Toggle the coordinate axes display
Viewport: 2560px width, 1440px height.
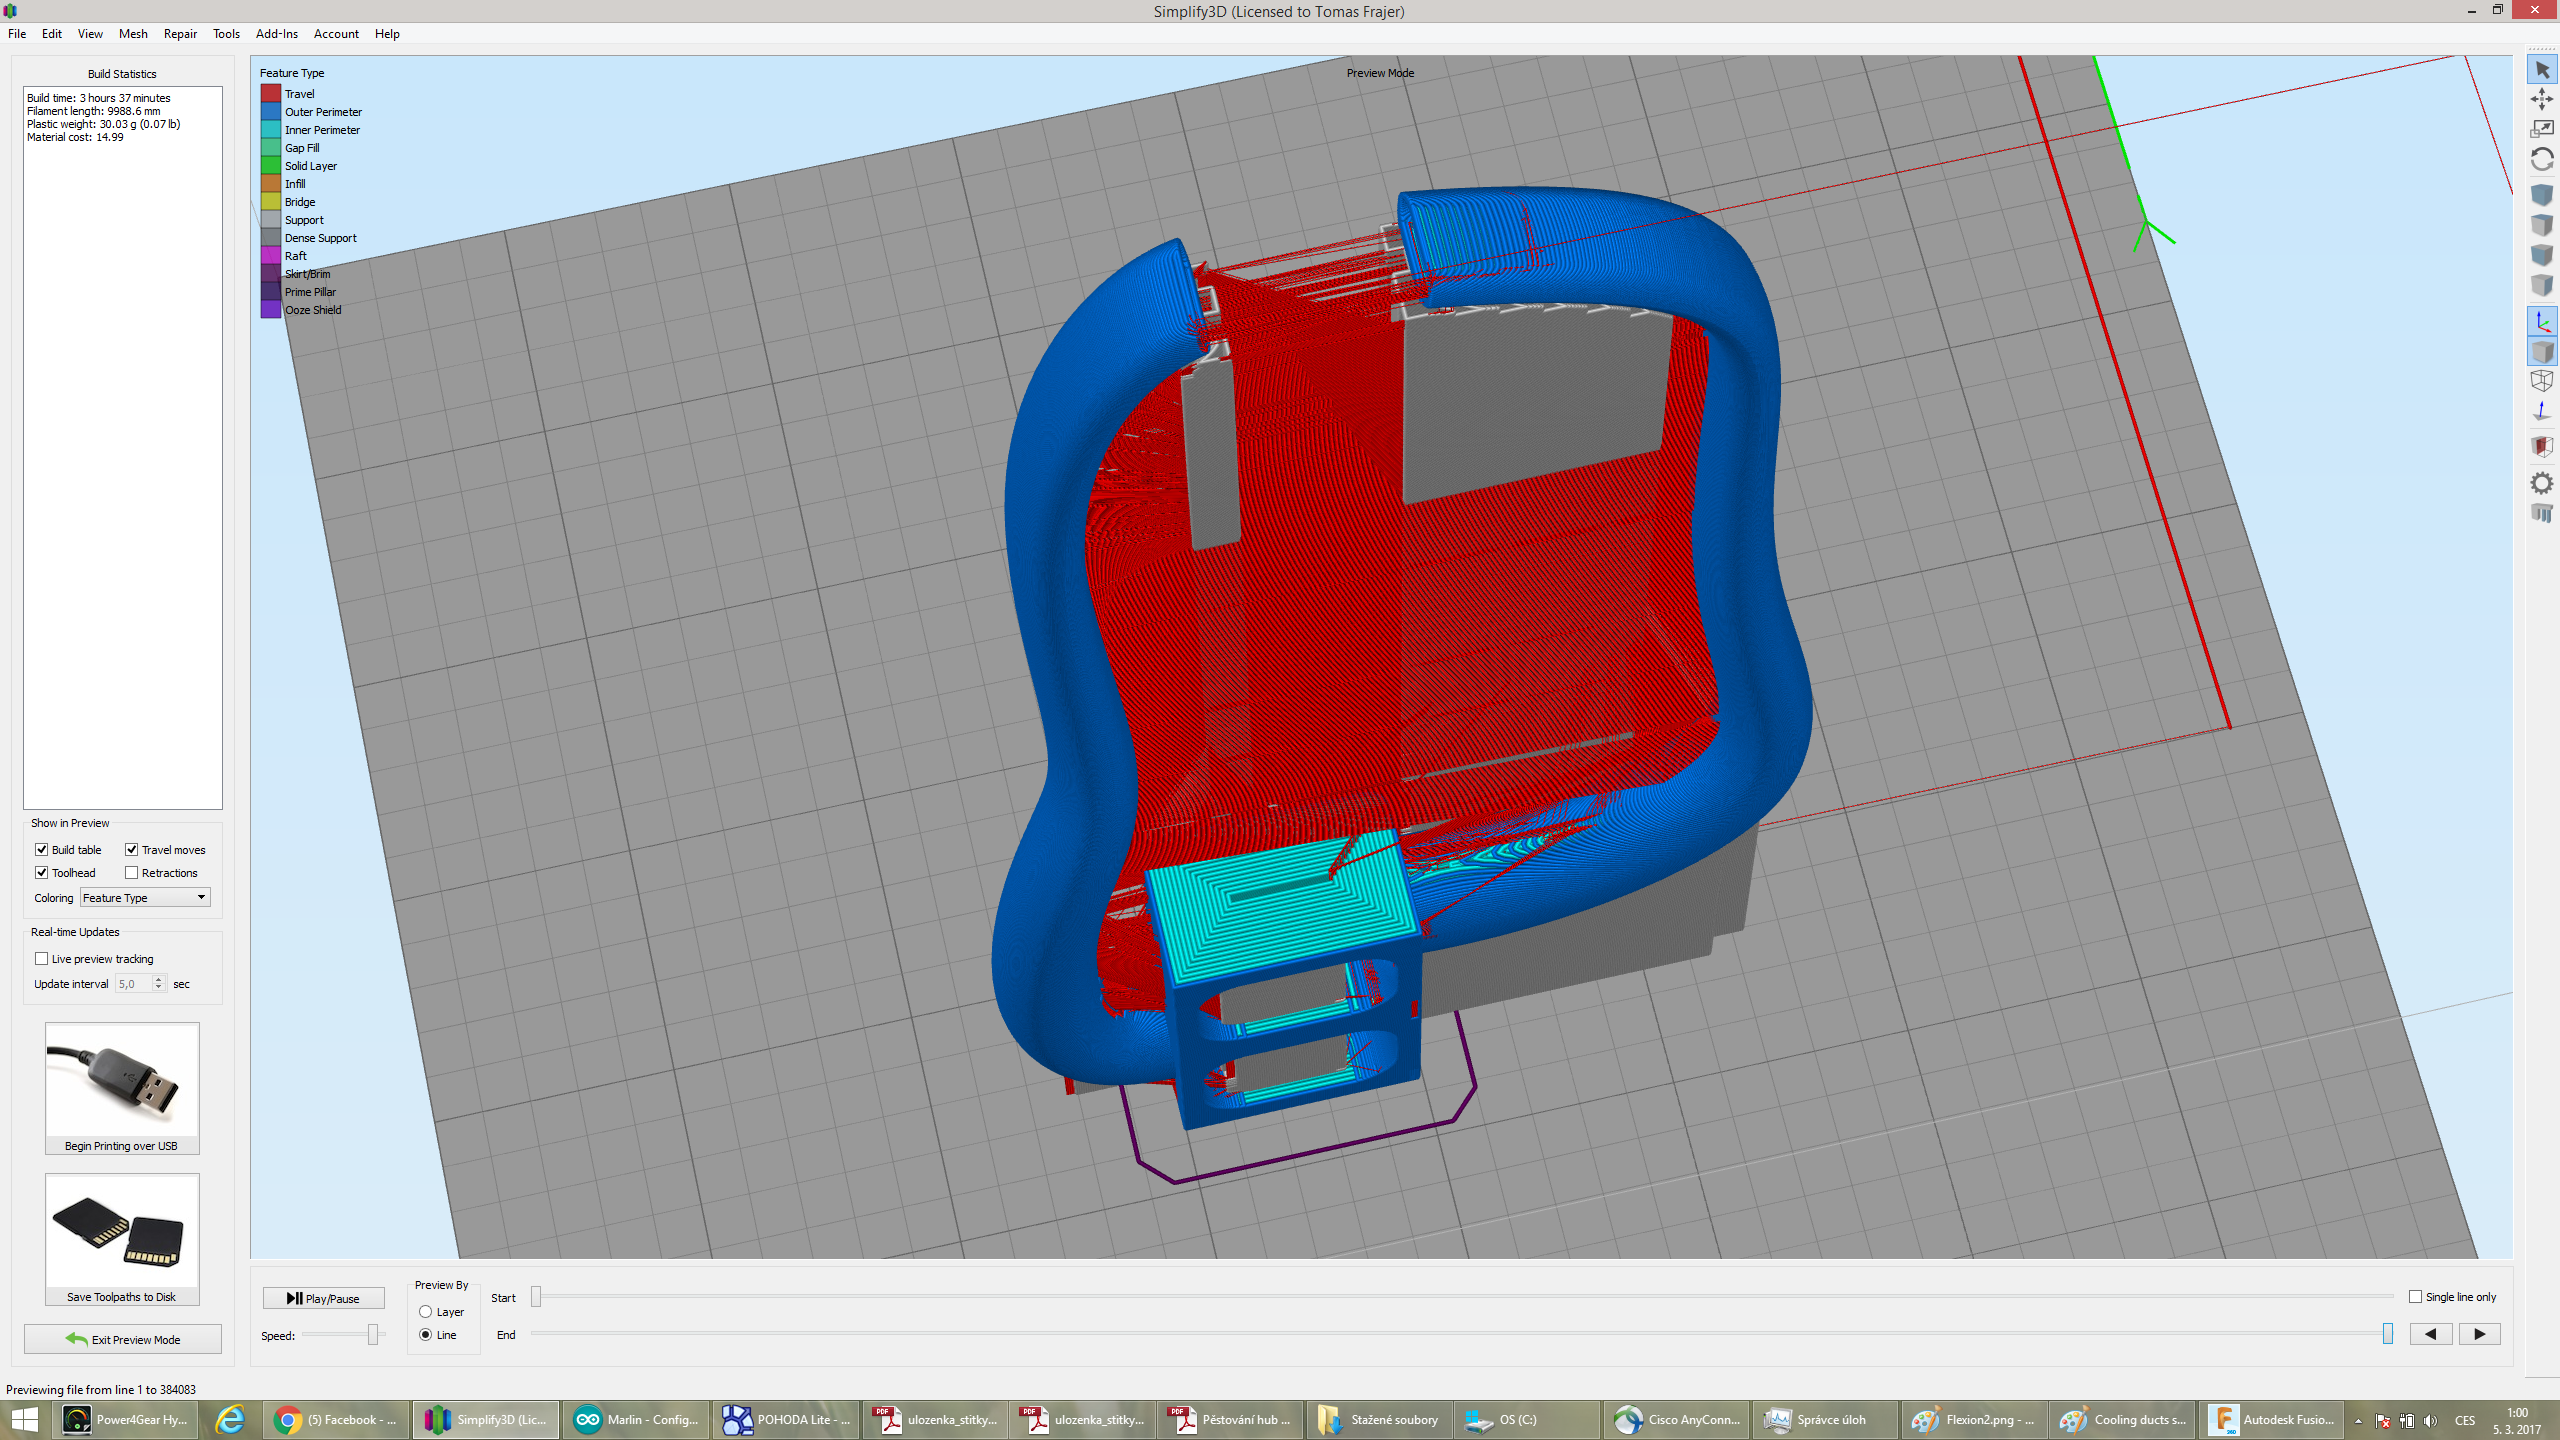(x=2541, y=321)
